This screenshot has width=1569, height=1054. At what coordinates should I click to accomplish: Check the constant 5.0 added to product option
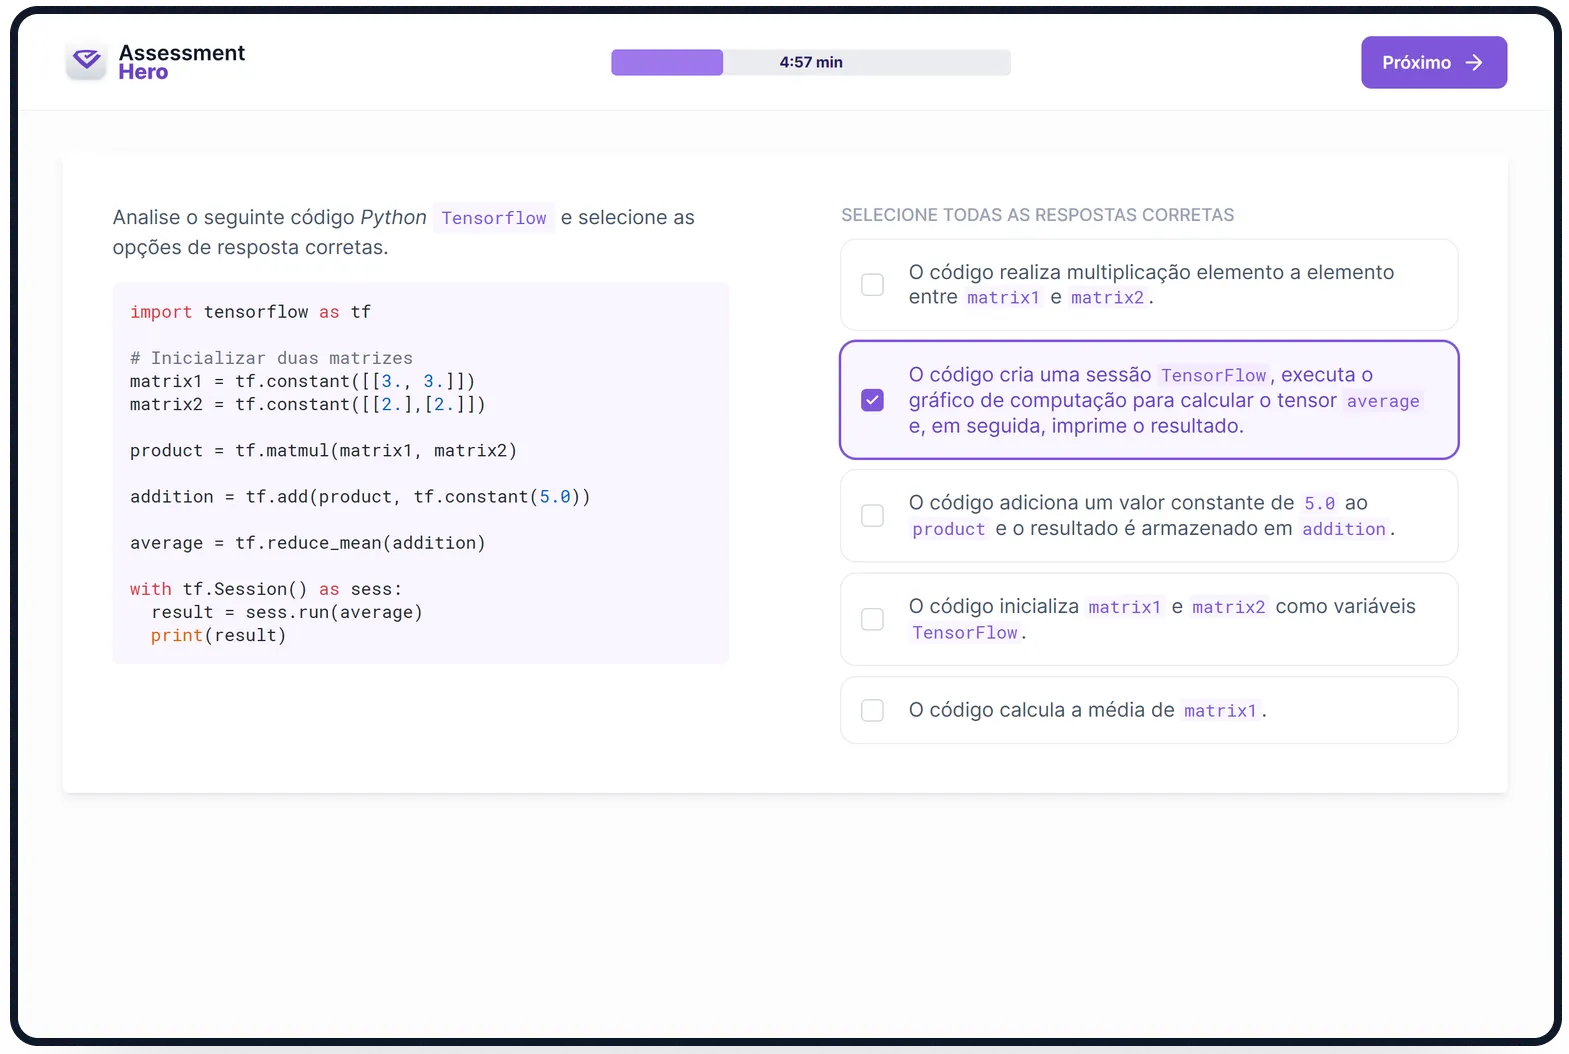pyautogui.click(x=873, y=516)
